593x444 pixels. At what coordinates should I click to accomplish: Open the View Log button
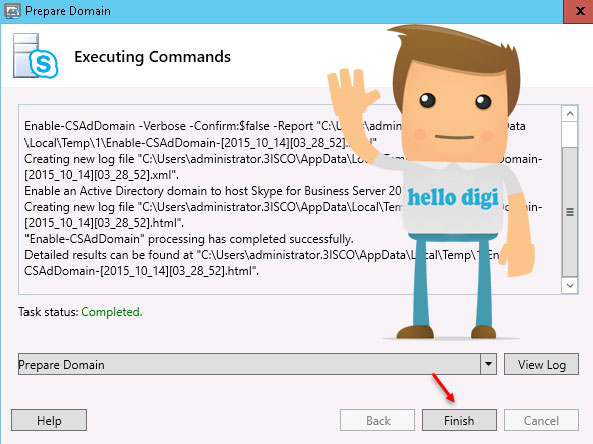[541, 364]
